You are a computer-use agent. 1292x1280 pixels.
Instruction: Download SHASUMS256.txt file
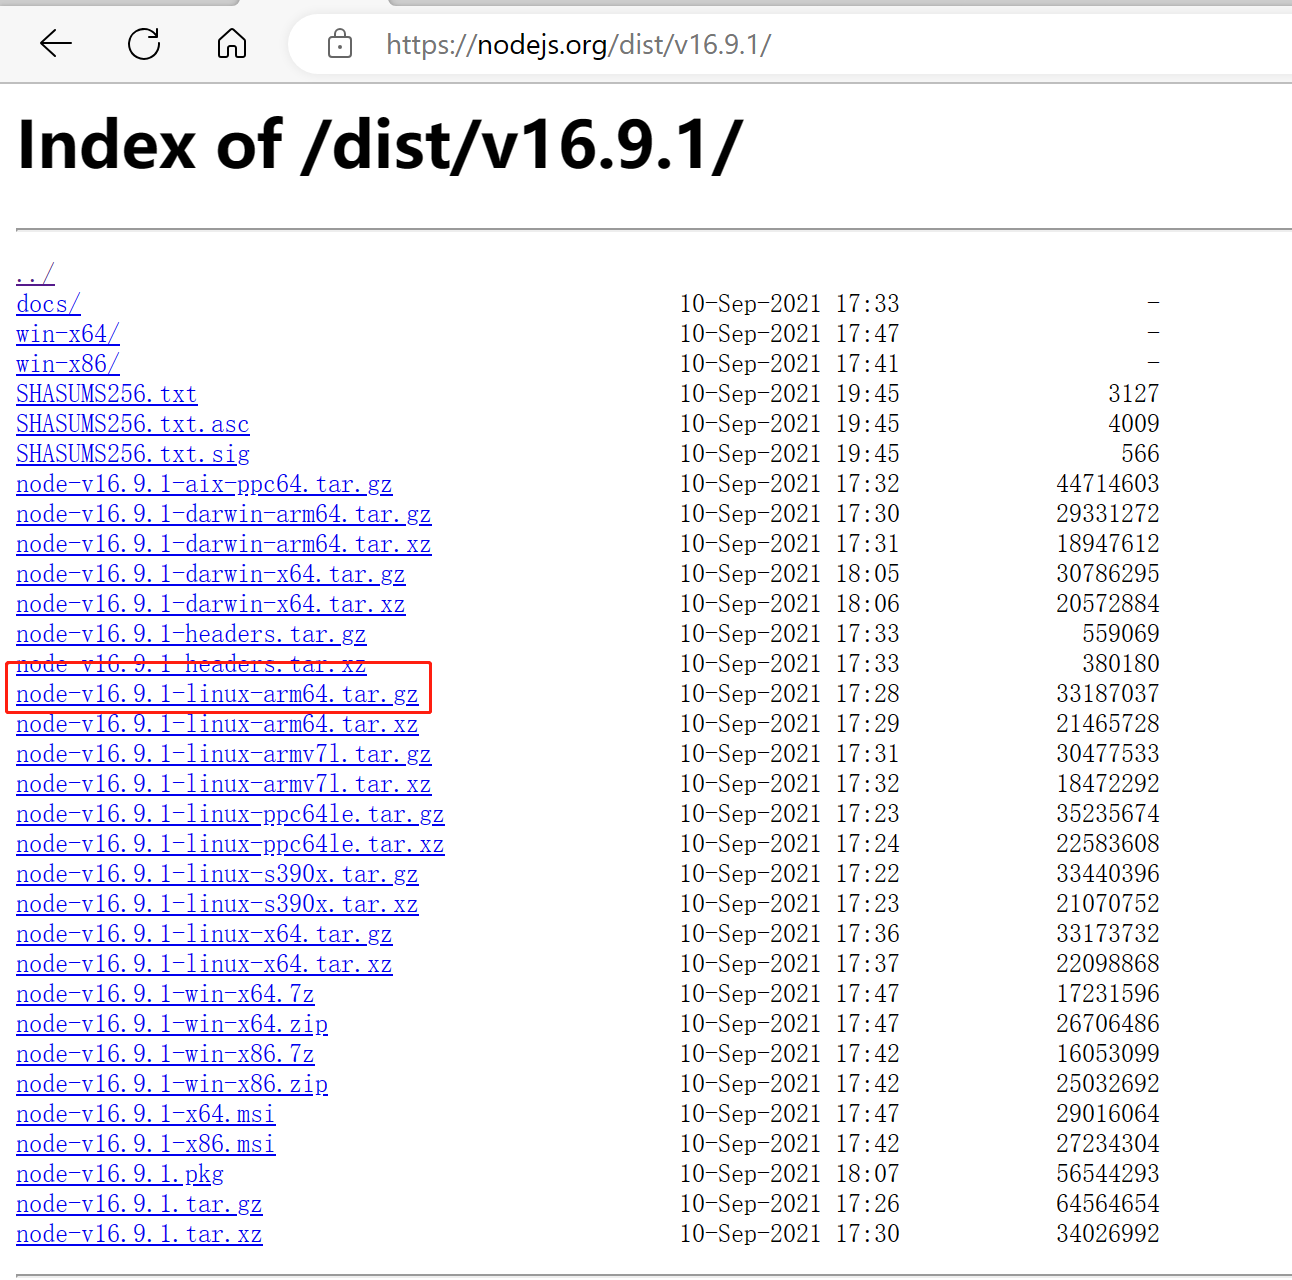click(x=107, y=394)
